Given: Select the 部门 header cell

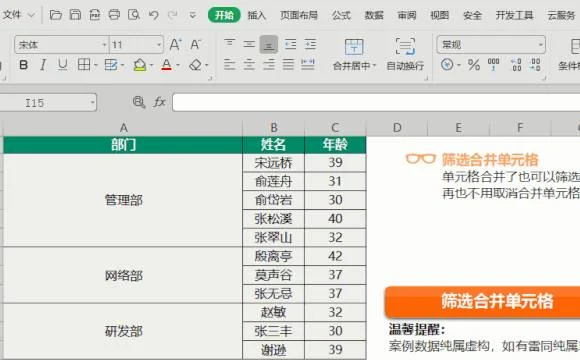Looking at the screenshot, I should click(x=123, y=145).
